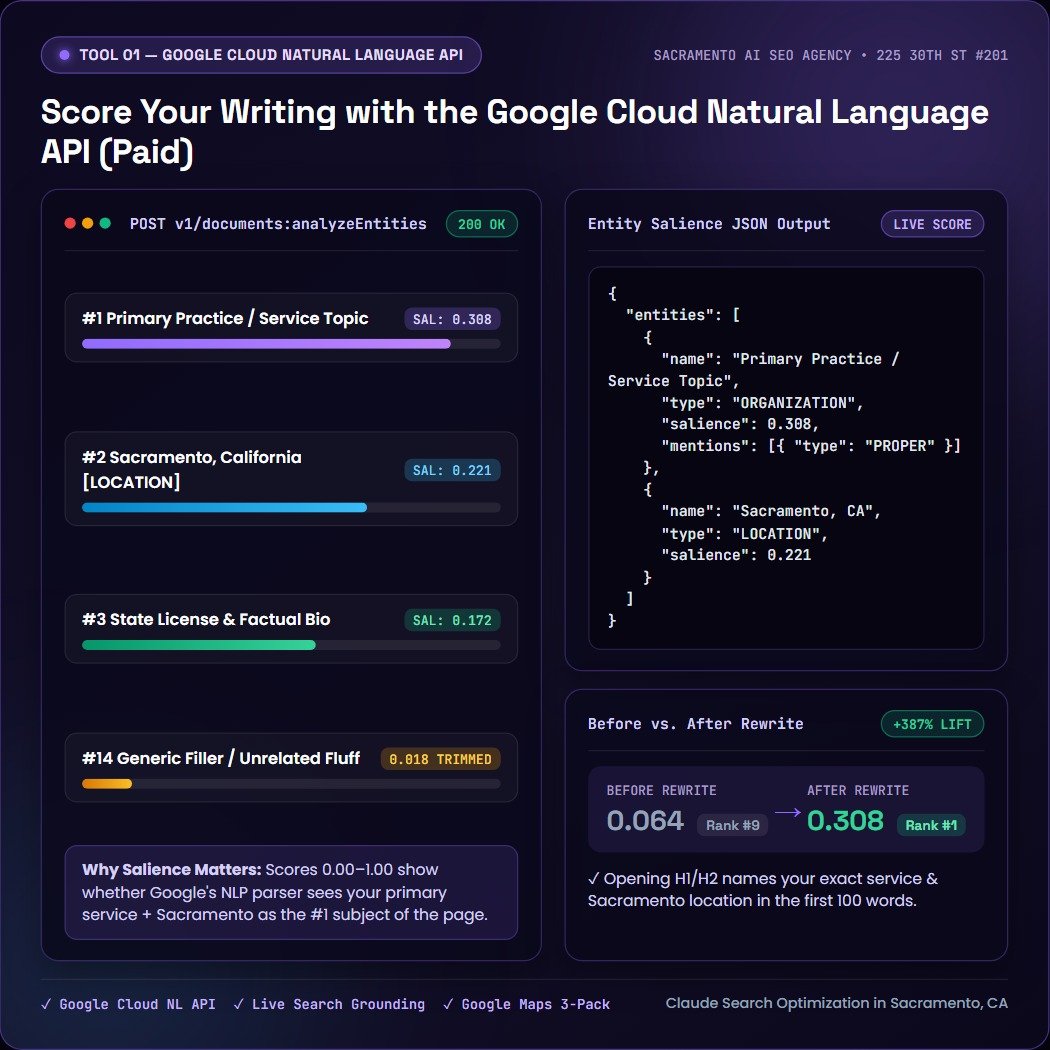This screenshot has width=1050, height=1050.
Task: Click the Rank #1 badge
Action: [931, 825]
